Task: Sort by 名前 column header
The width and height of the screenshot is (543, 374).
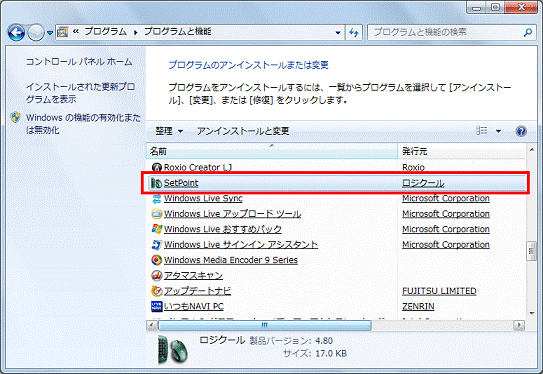Action: pyautogui.click(x=272, y=151)
